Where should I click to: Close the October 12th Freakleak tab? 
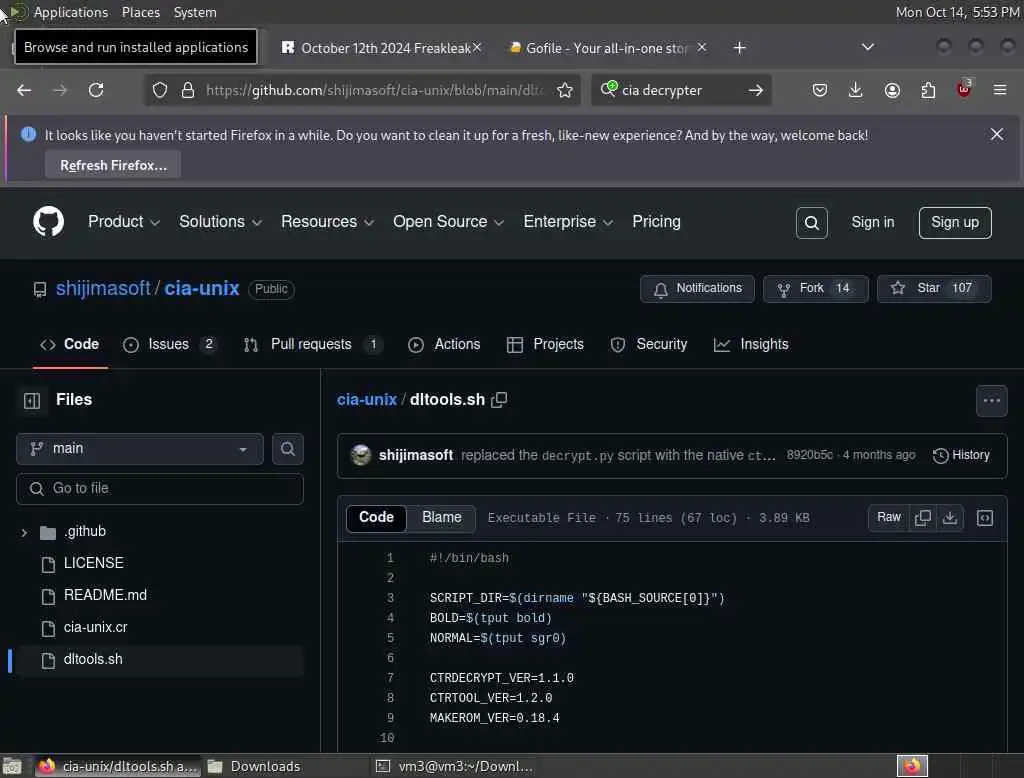(477, 47)
